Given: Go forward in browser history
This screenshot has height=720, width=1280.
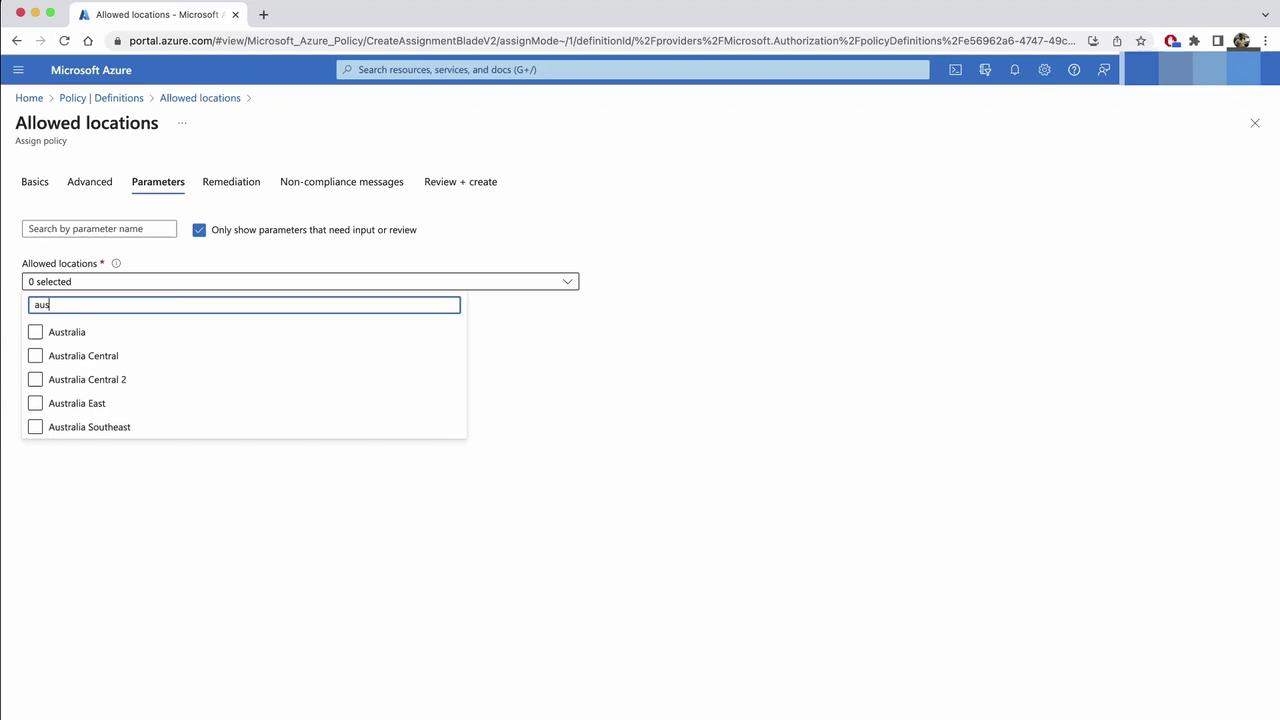Looking at the screenshot, I should tap(41, 41).
